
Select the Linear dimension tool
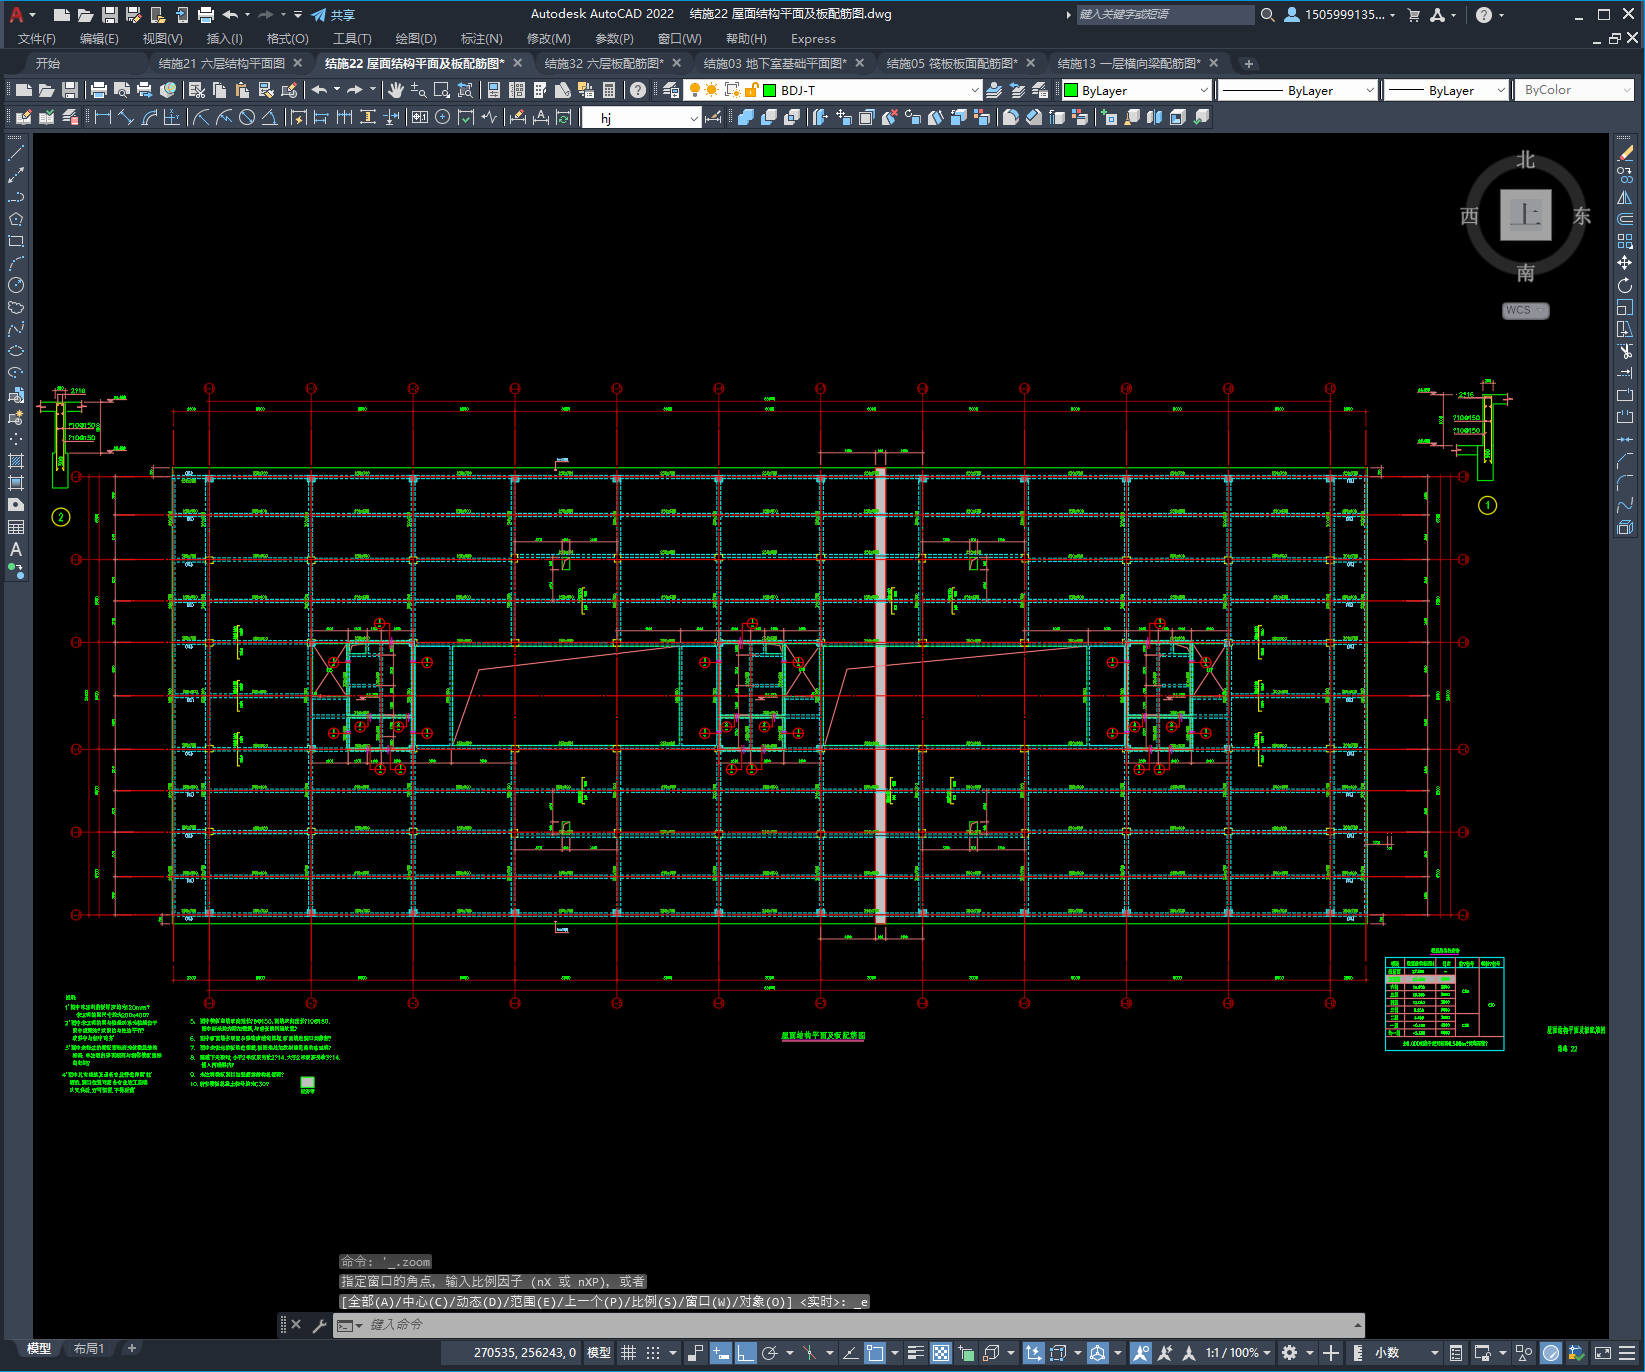tap(102, 117)
